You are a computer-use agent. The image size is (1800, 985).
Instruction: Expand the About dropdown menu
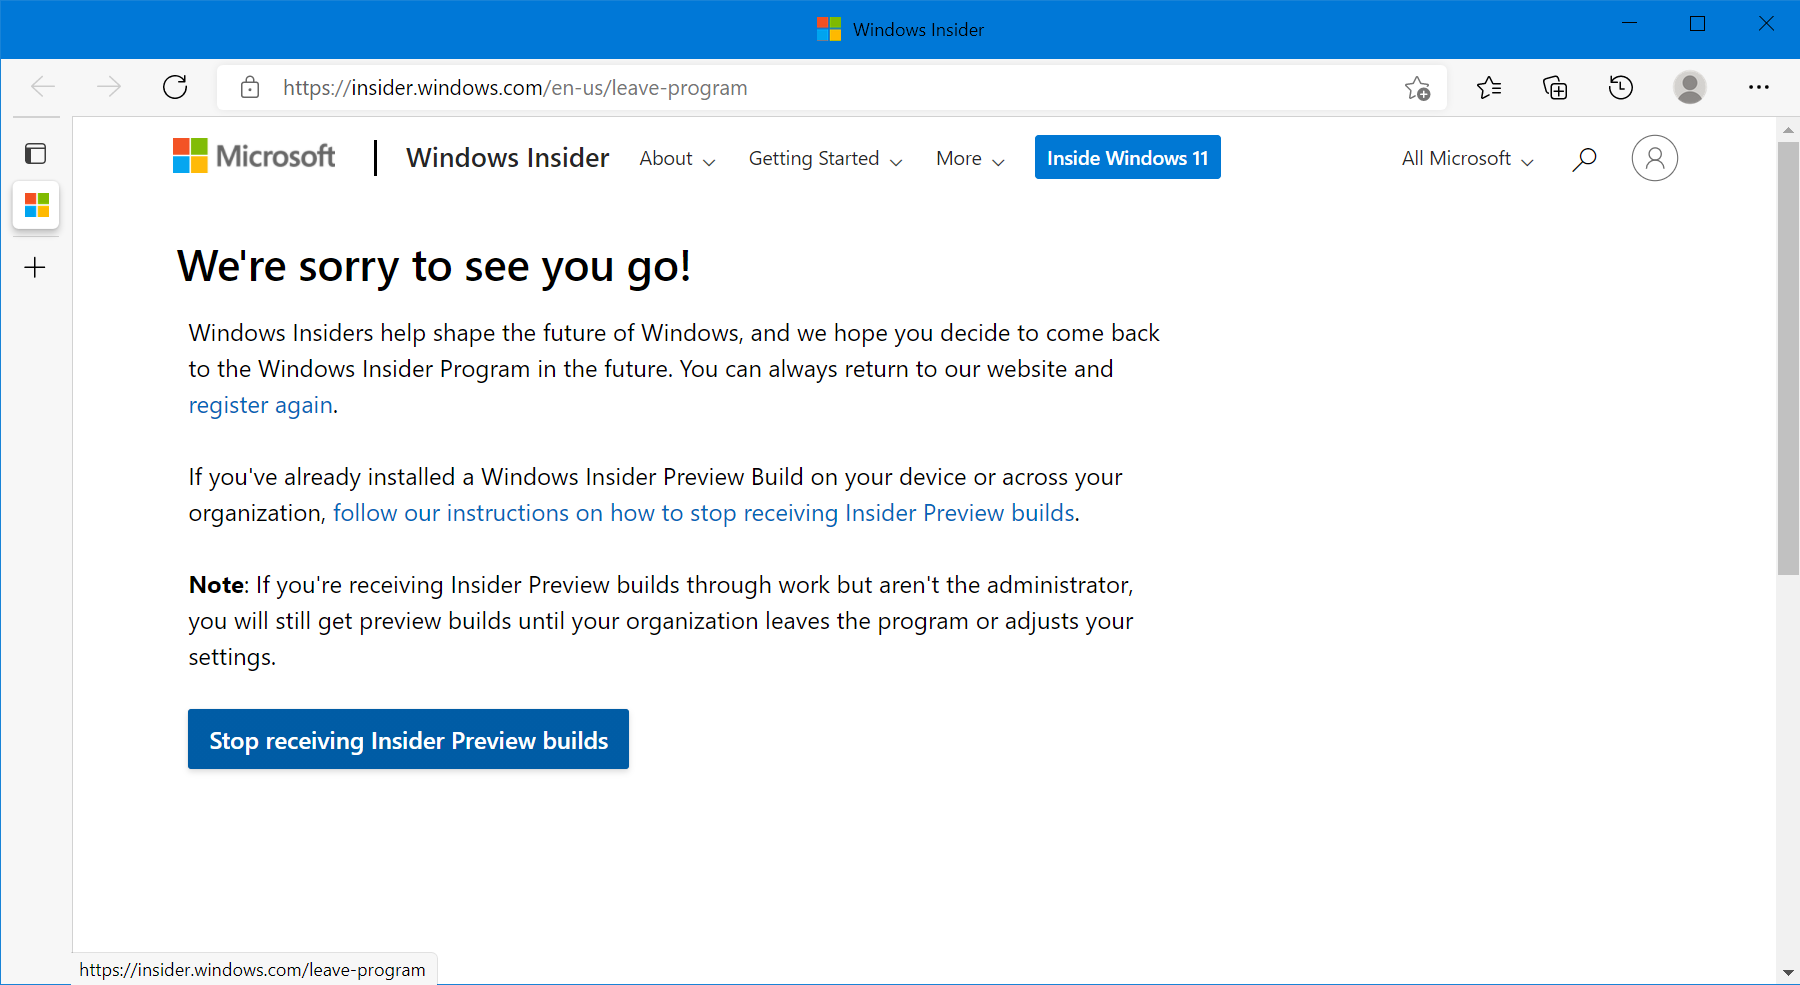pyautogui.click(x=677, y=159)
